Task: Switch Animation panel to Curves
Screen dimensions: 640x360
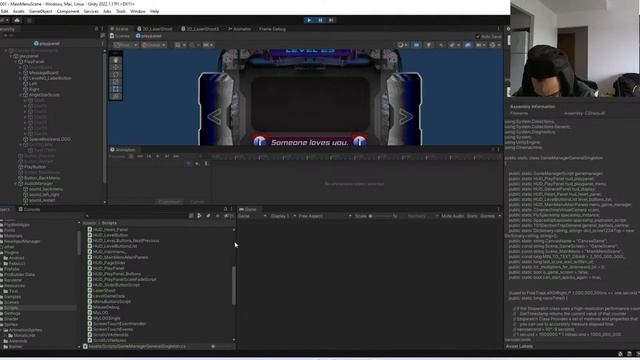Action: click(197, 202)
